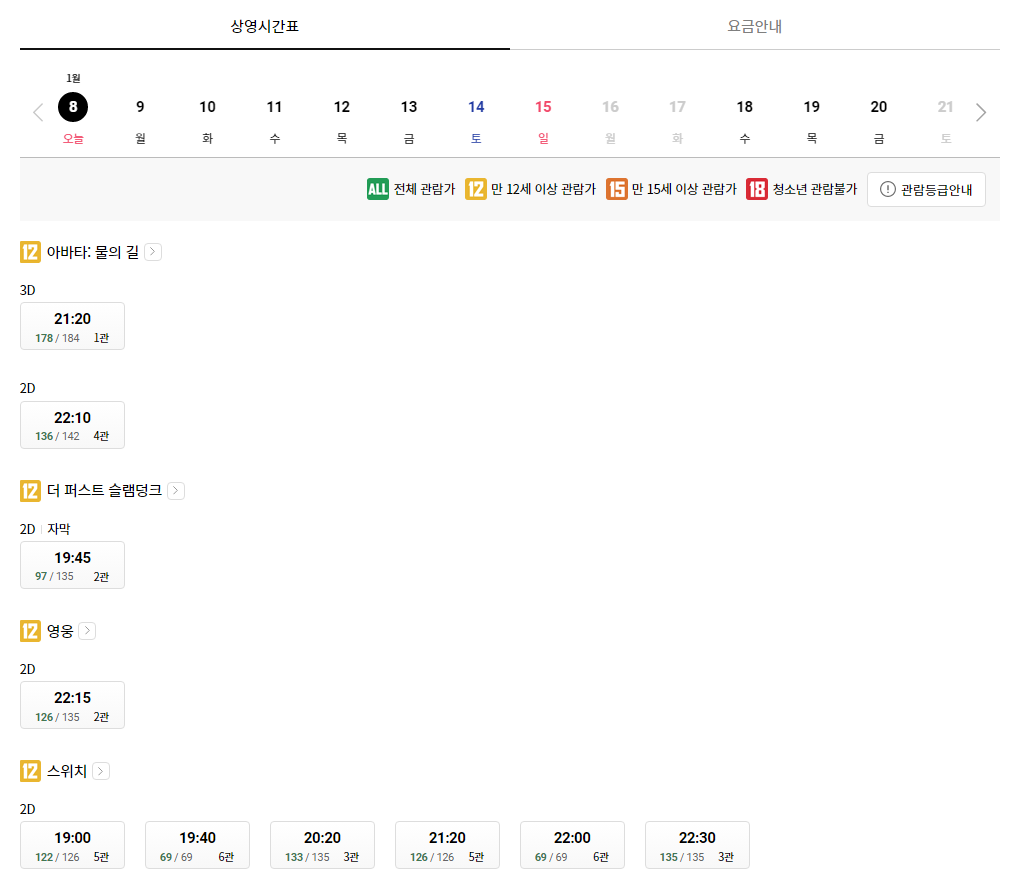Expand details chevron for 아바타: 물의 길
The width and height of the screenshot is (1020, 880).
pos(153,252)
